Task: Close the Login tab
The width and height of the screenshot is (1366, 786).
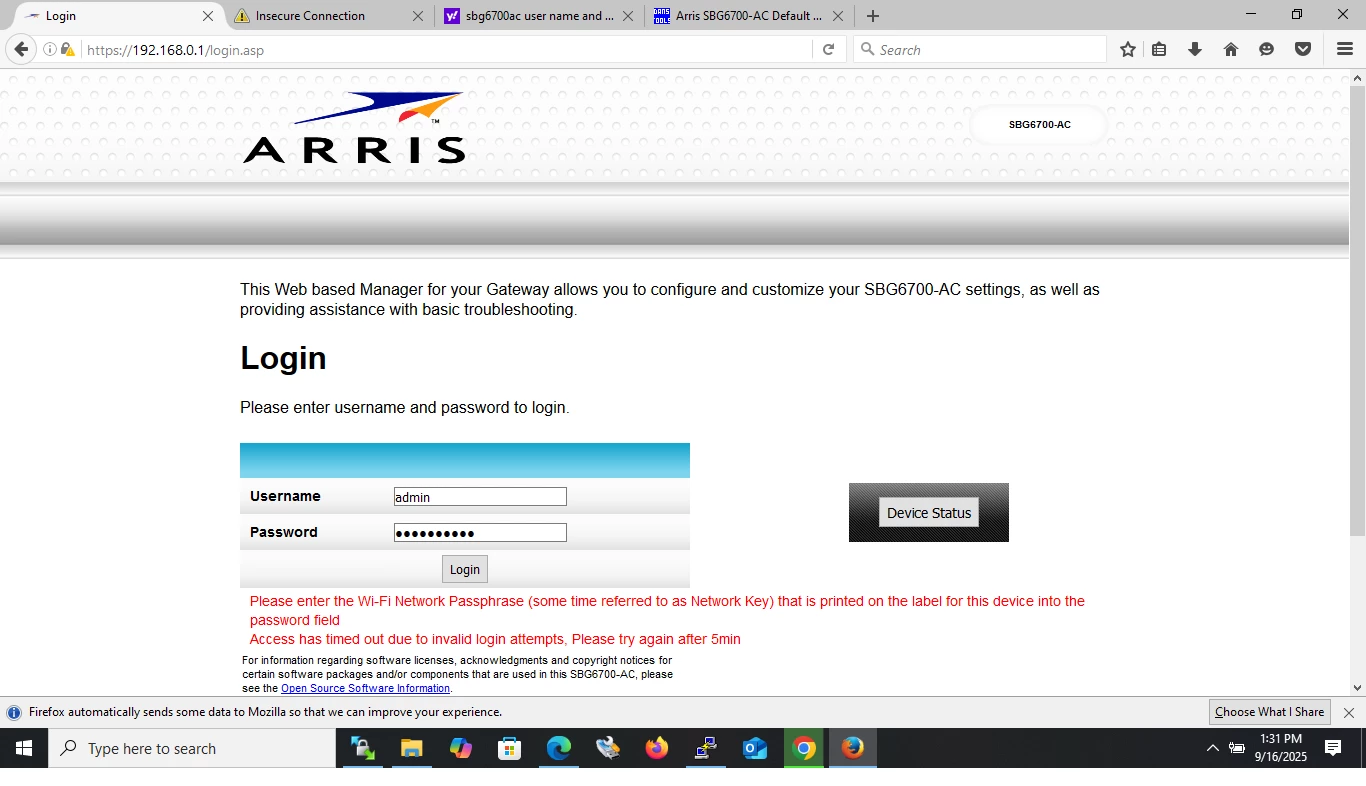Action: pos(208,16)
